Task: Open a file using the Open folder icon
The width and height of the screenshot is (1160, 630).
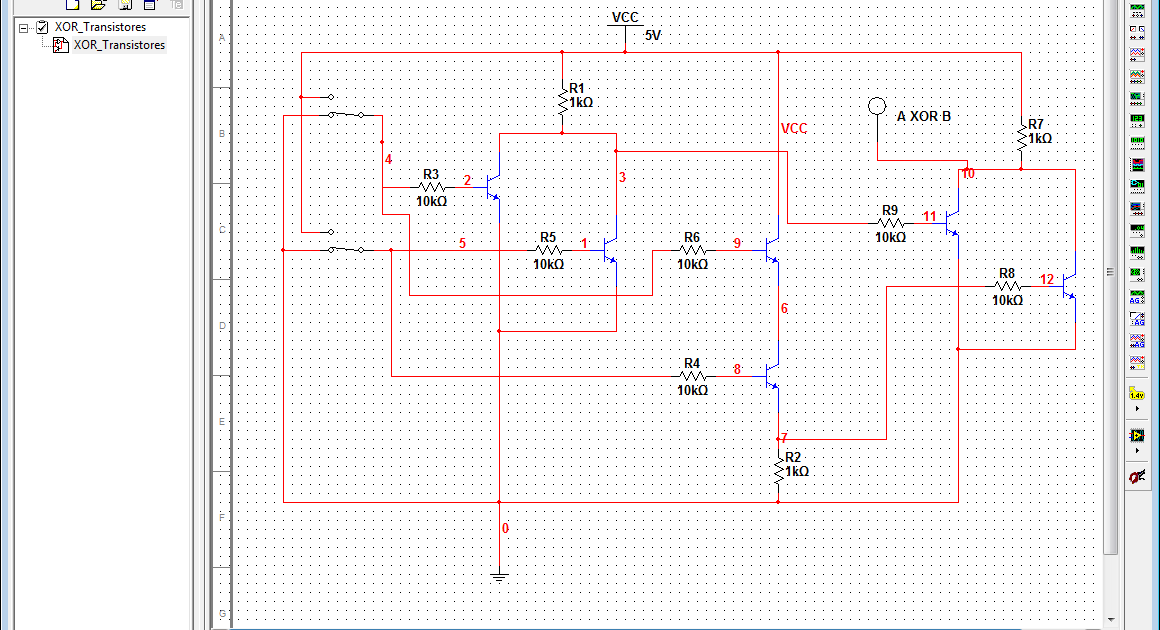Action: point(97,5)
